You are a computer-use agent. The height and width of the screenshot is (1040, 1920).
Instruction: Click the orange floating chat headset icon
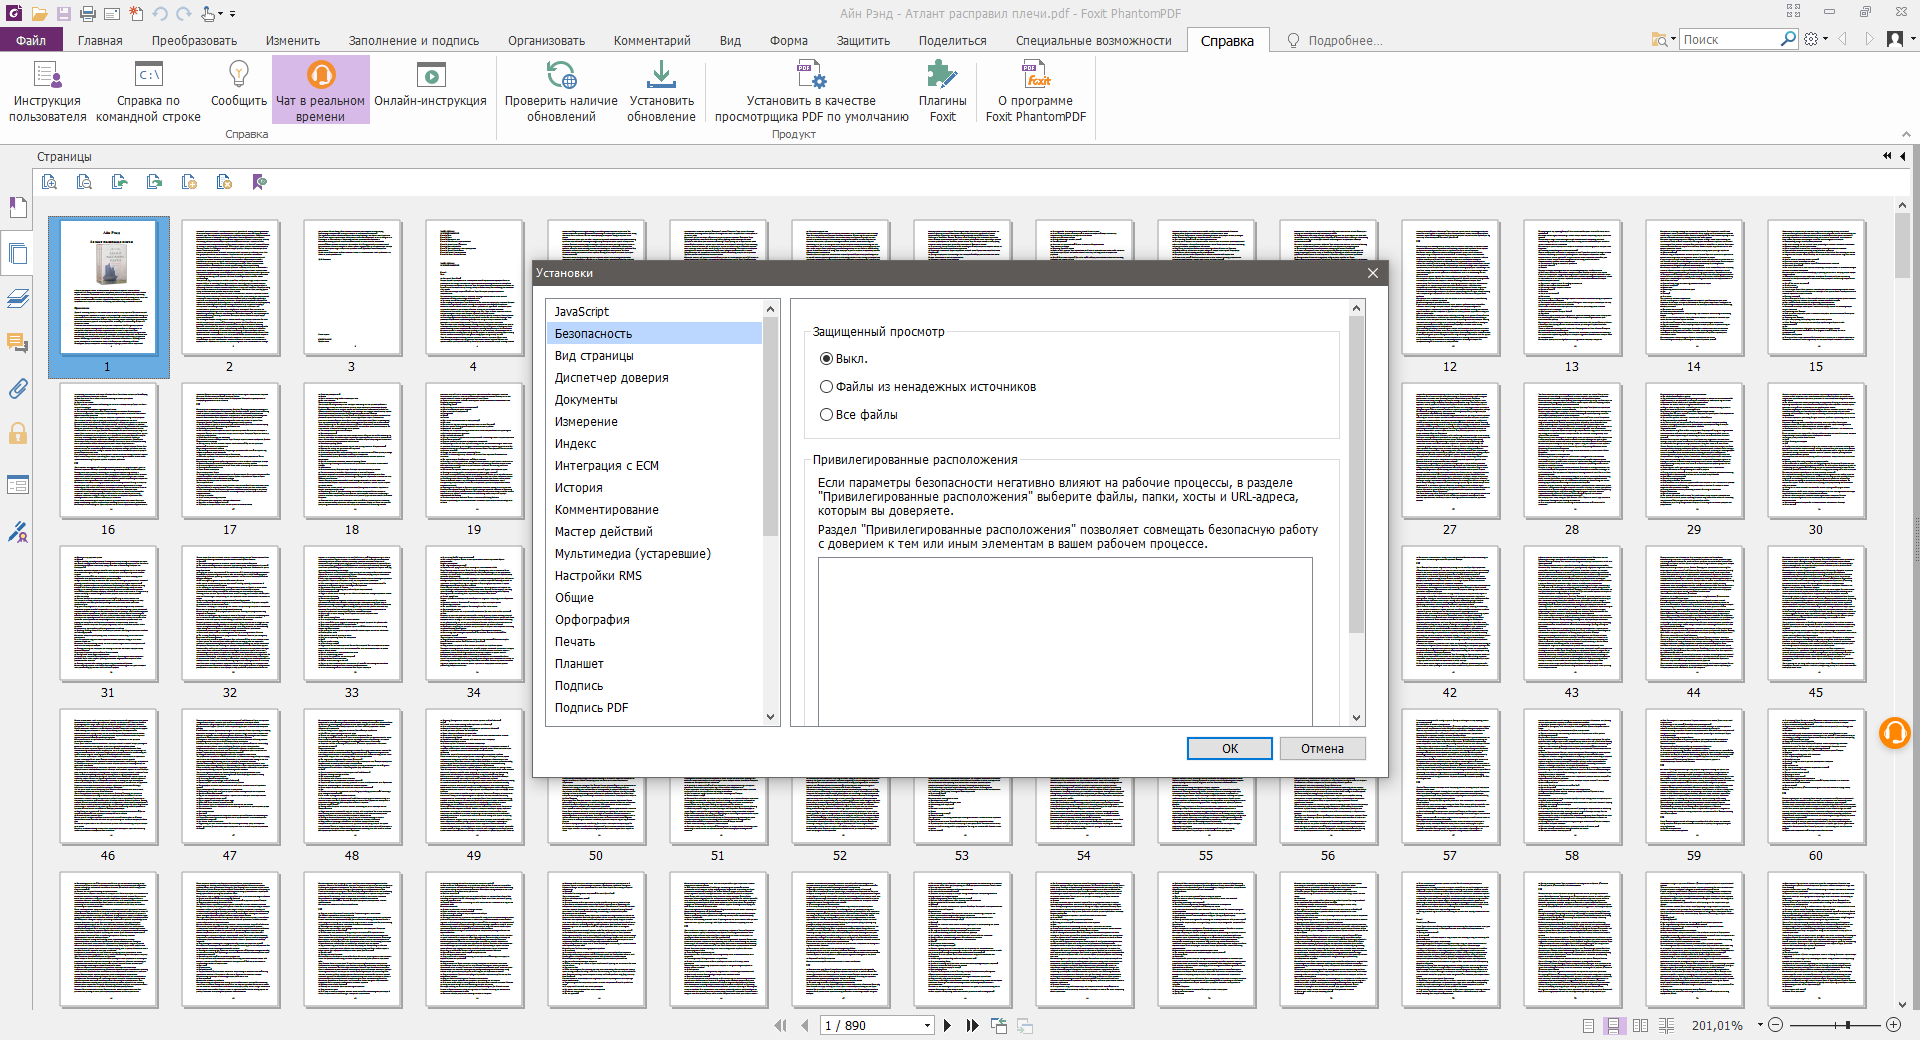point(1894,733)
